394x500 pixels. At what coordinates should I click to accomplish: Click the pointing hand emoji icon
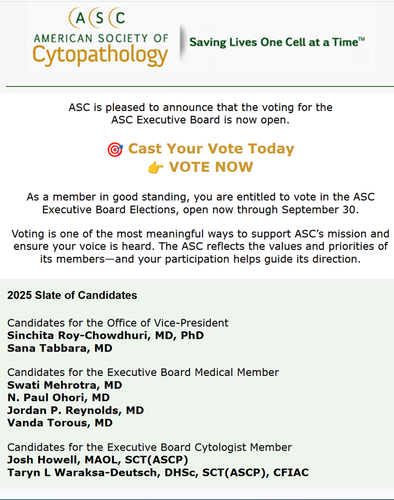(156, 168)
